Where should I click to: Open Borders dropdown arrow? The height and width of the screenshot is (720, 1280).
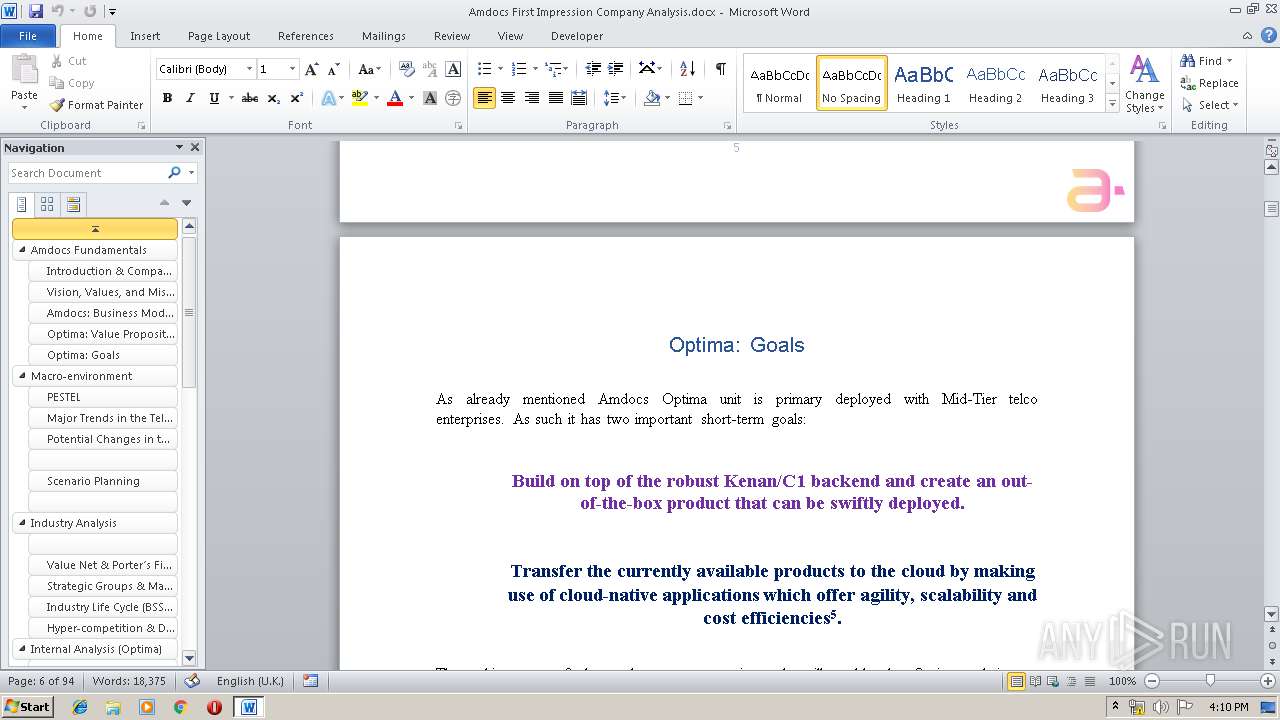[x=700, y=98]
